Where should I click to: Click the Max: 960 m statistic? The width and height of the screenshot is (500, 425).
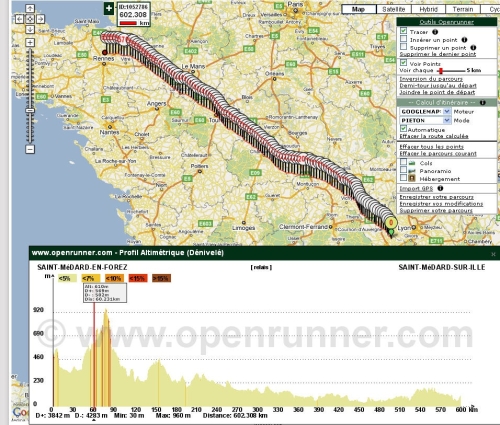(173, 416)
